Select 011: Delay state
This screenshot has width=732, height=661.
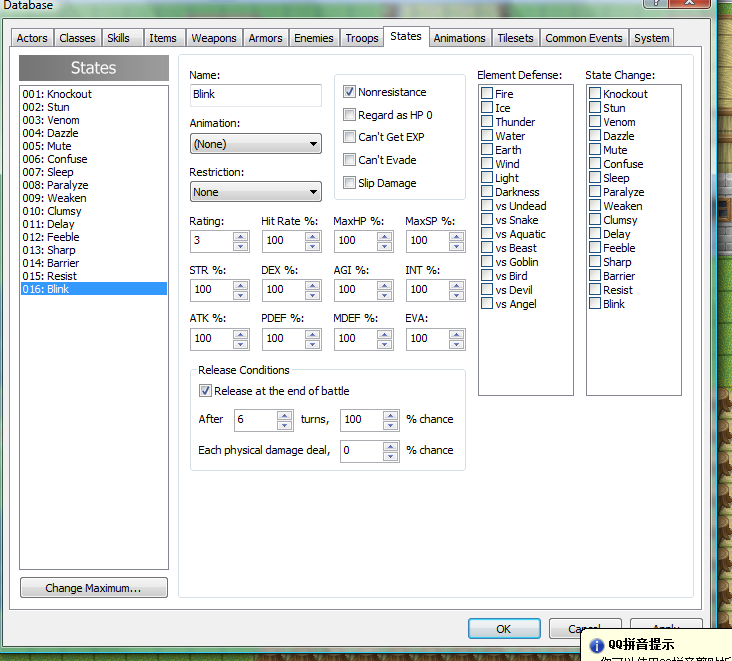(x=93, y=224)
